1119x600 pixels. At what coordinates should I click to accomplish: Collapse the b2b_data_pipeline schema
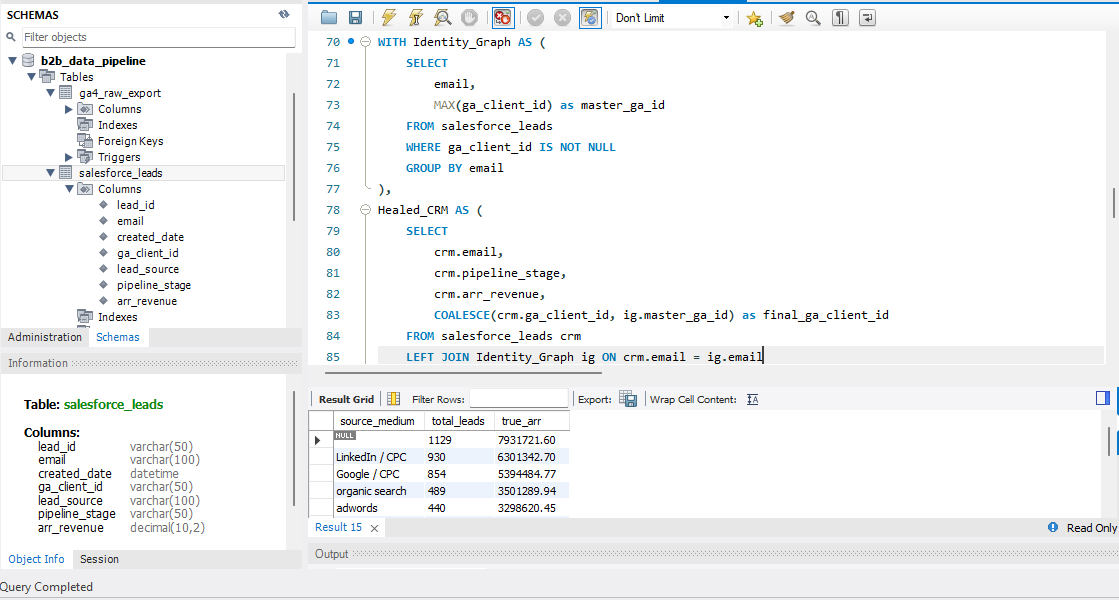(12, 61)
